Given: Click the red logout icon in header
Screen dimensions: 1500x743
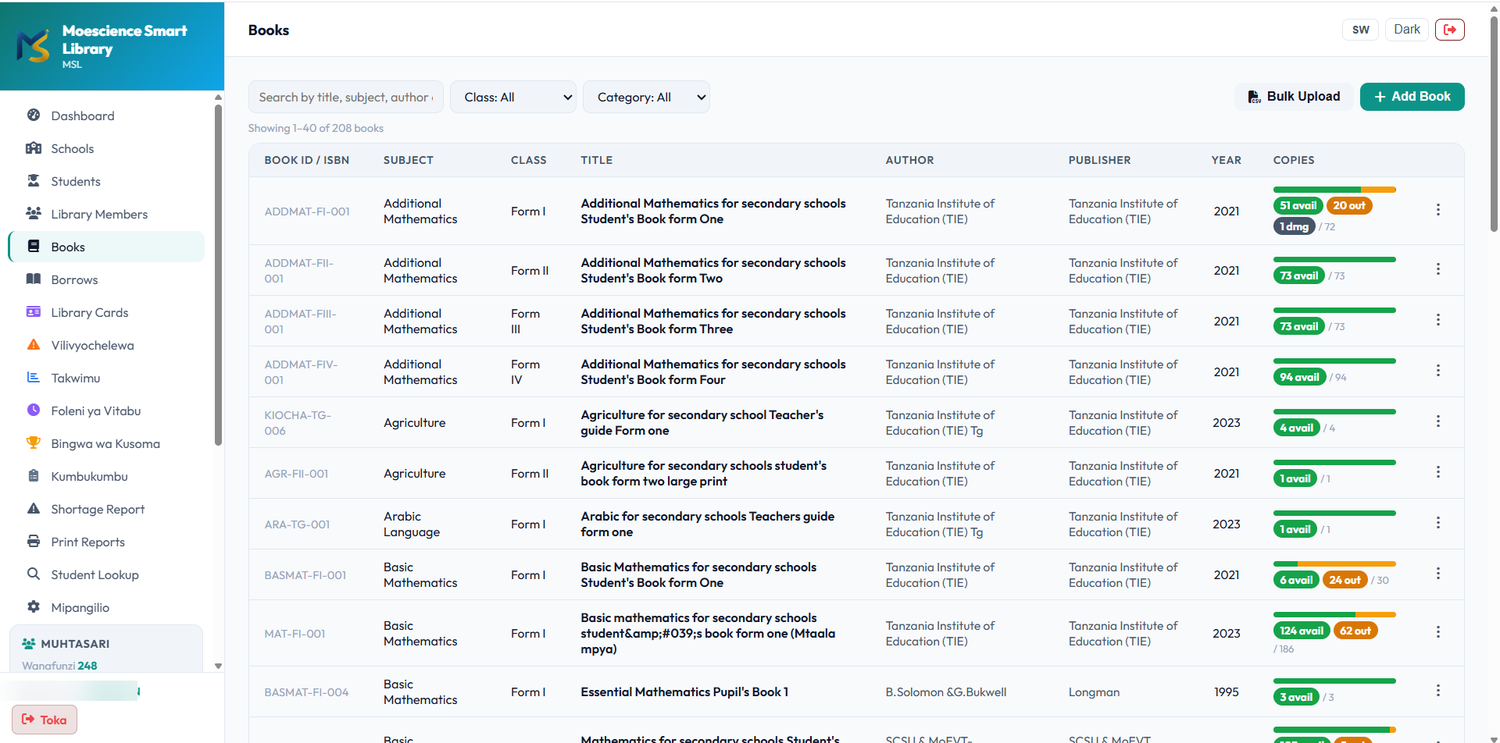Looking at the screenshot, I should [x=1450, y=30].
